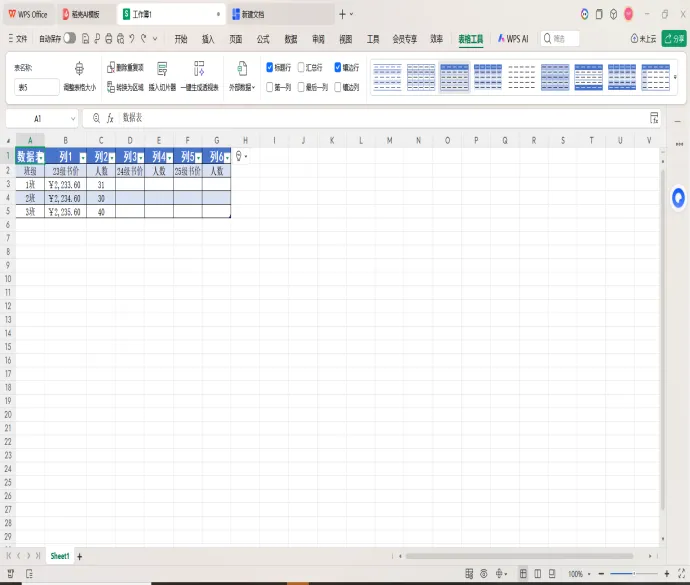Check the total row (汇总行) checkbox

301,67
